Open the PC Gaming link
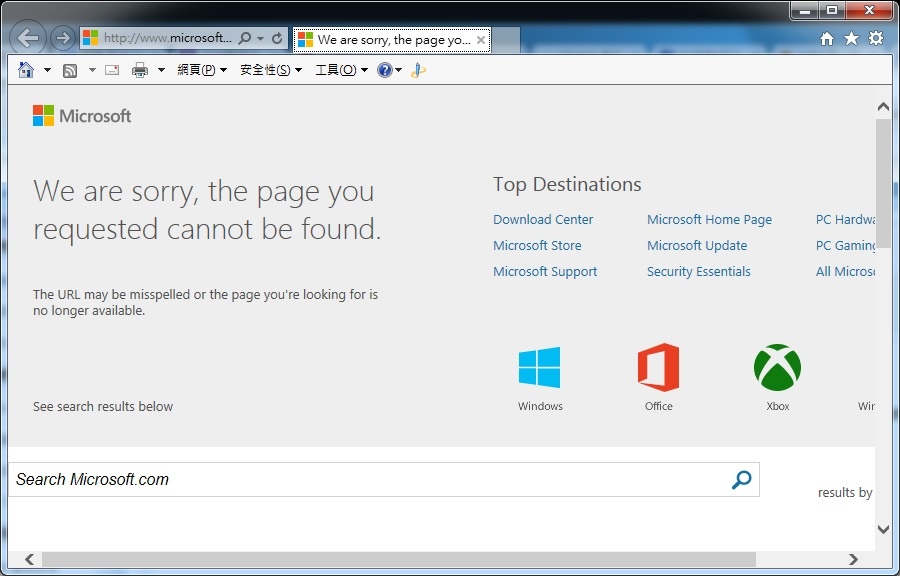The image size is (900, 576). (845, 245)
